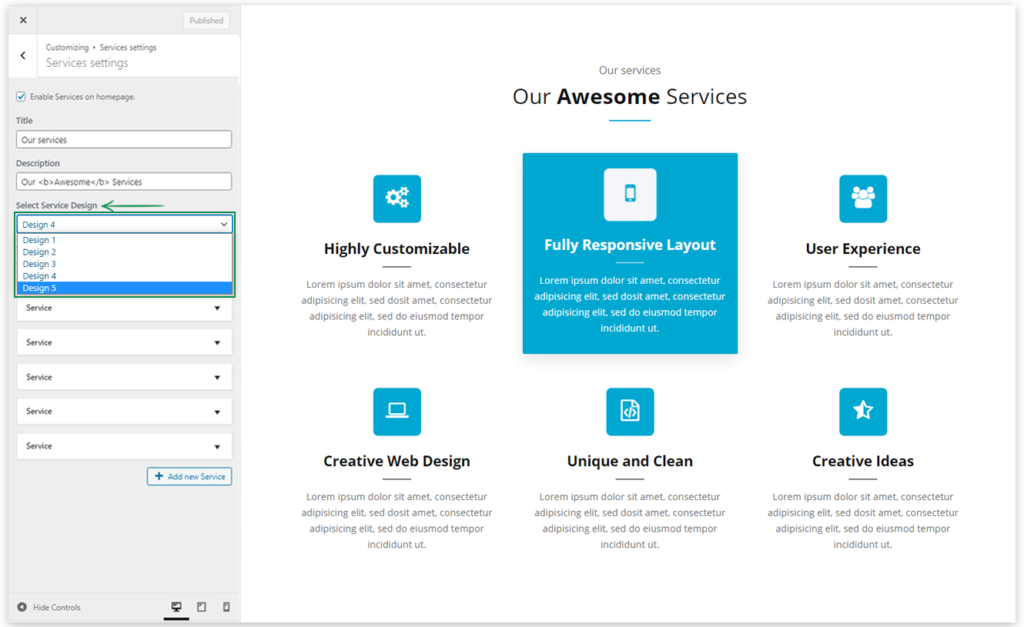
Task: Click the laptop icon above Creative Web Design
Action: (397, 411)
